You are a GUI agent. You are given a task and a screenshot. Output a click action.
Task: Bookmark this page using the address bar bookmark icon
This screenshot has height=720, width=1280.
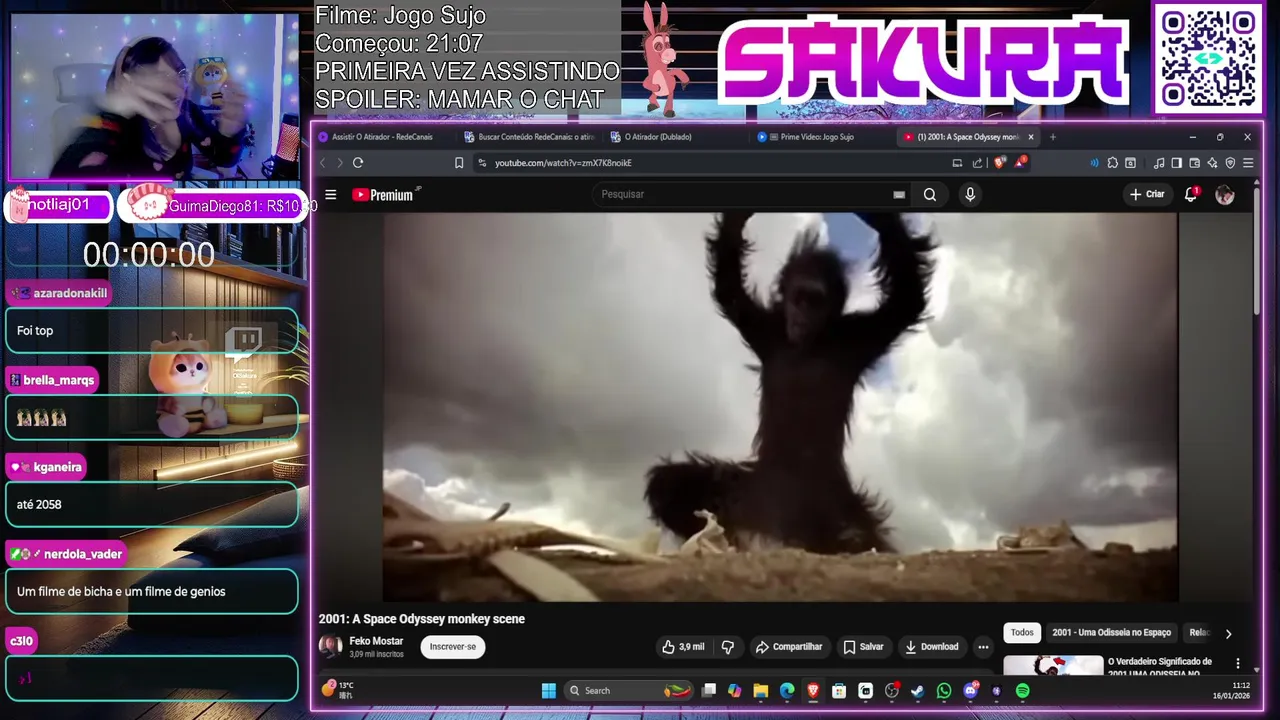pos(459,163)
